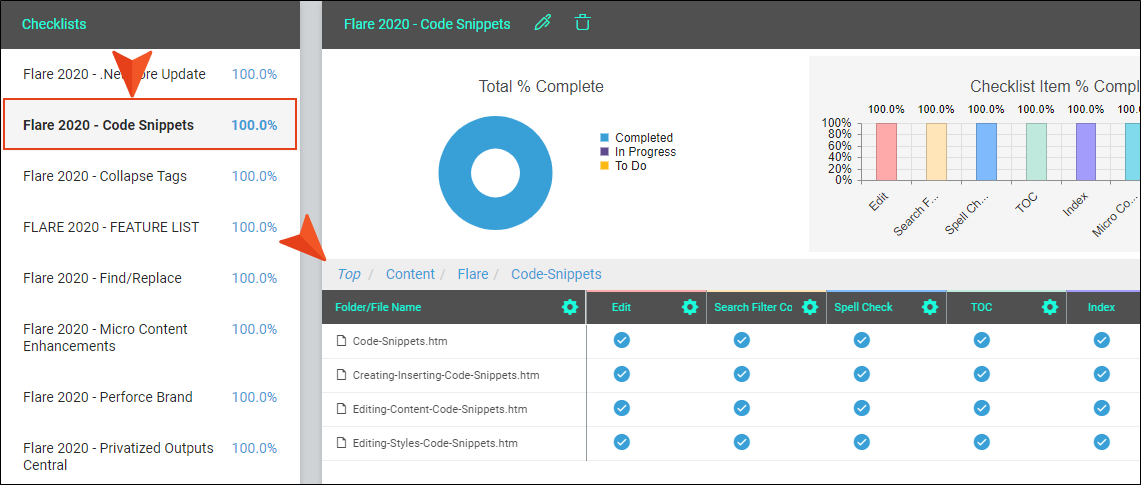Open gear settings for Edit column
Viewport: 1141px width, 485px height.
[x=690, y=307]
